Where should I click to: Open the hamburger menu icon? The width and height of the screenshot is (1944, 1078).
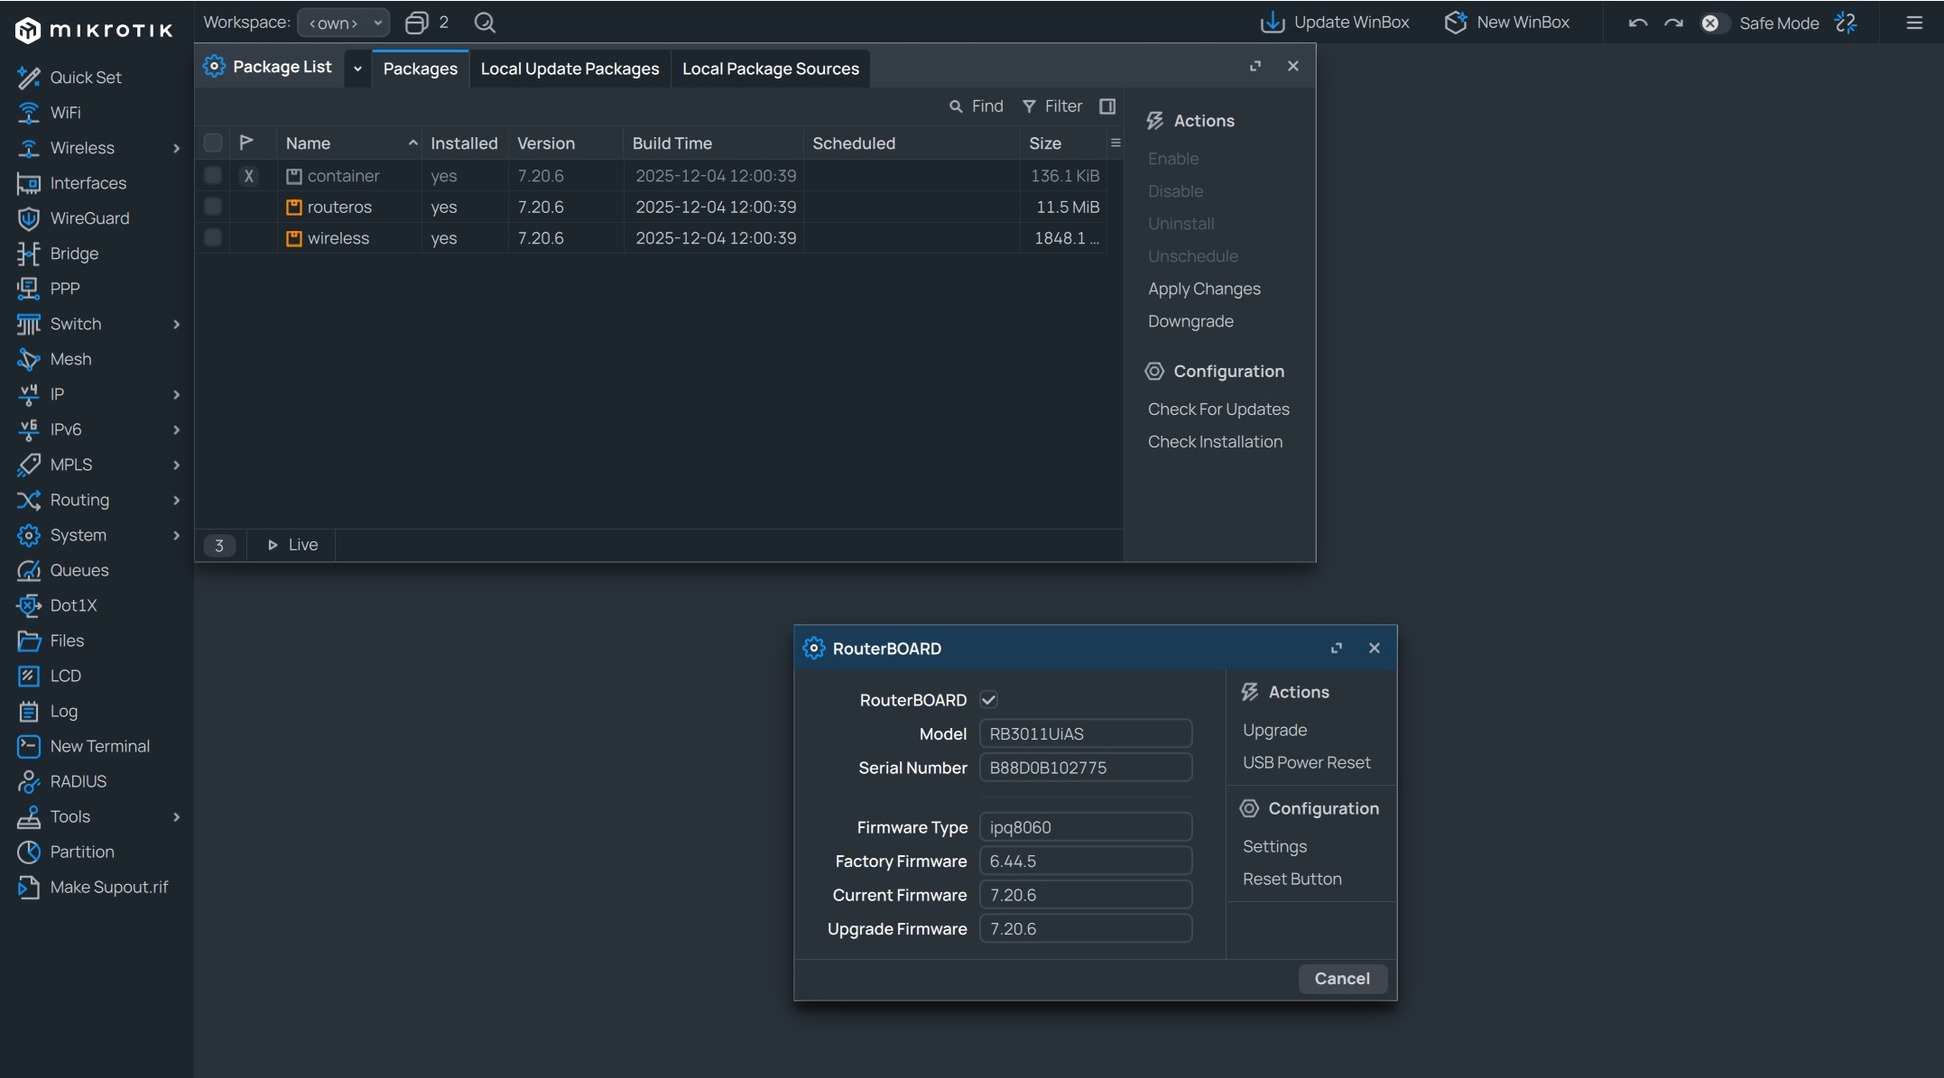1914,22
